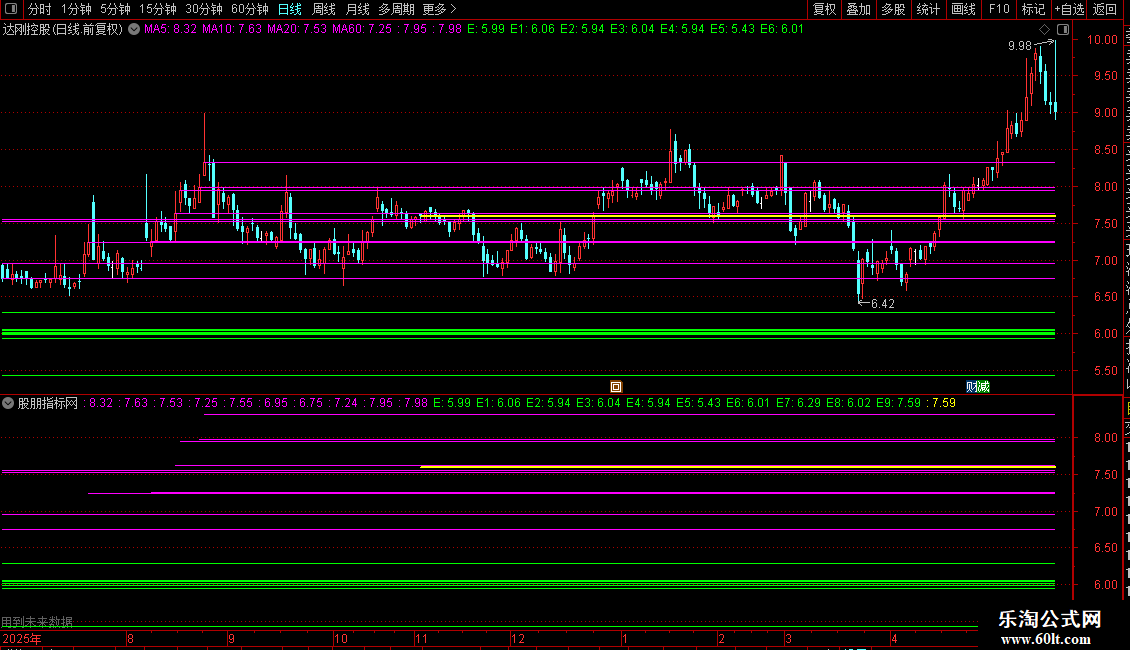This screenshot has width=1130, height=650.
Task: Click the 标记 mark button
Action: point(1033,9)
